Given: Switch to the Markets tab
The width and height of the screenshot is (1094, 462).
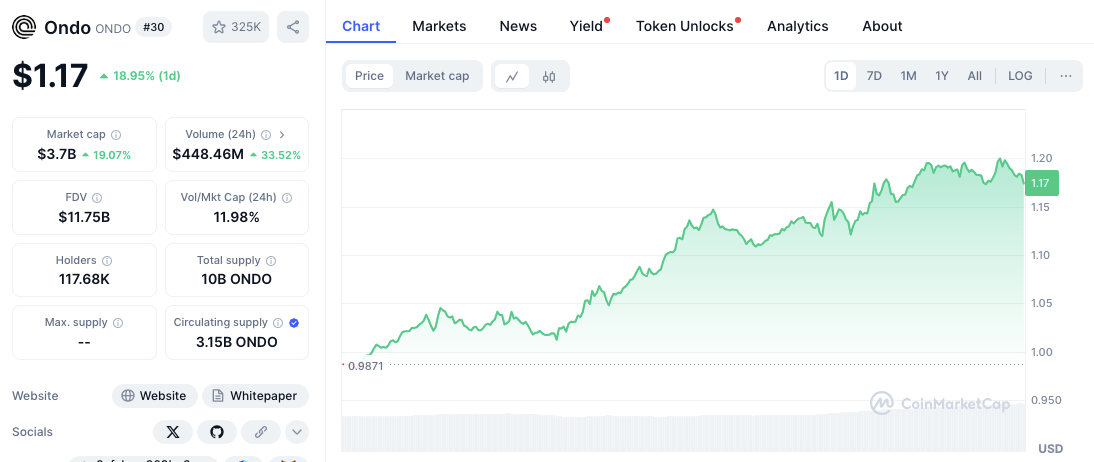Looking at the screenshot, I should coord(439,27).
